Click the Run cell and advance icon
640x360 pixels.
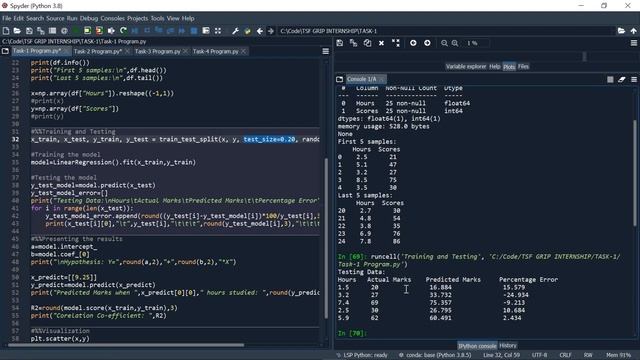point(99,31)
